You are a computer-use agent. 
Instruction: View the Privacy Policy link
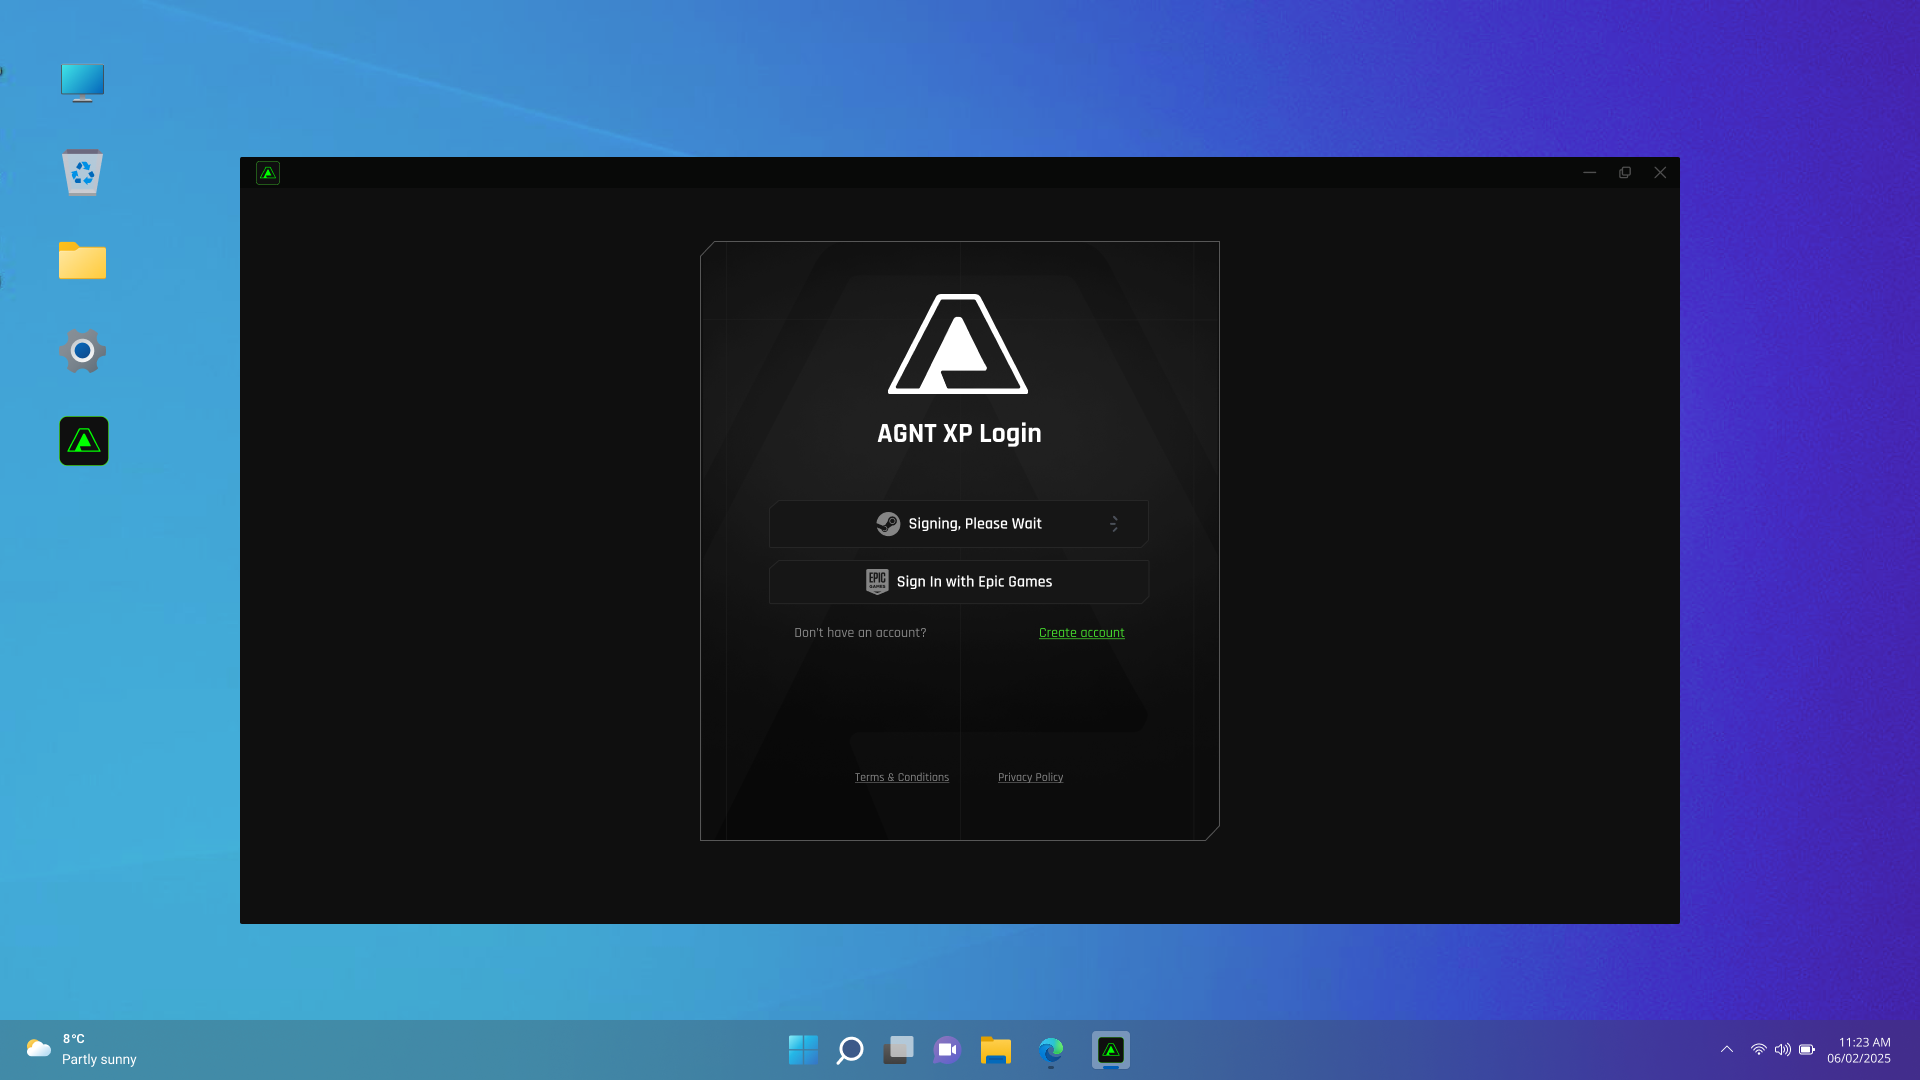[1030, 777]
